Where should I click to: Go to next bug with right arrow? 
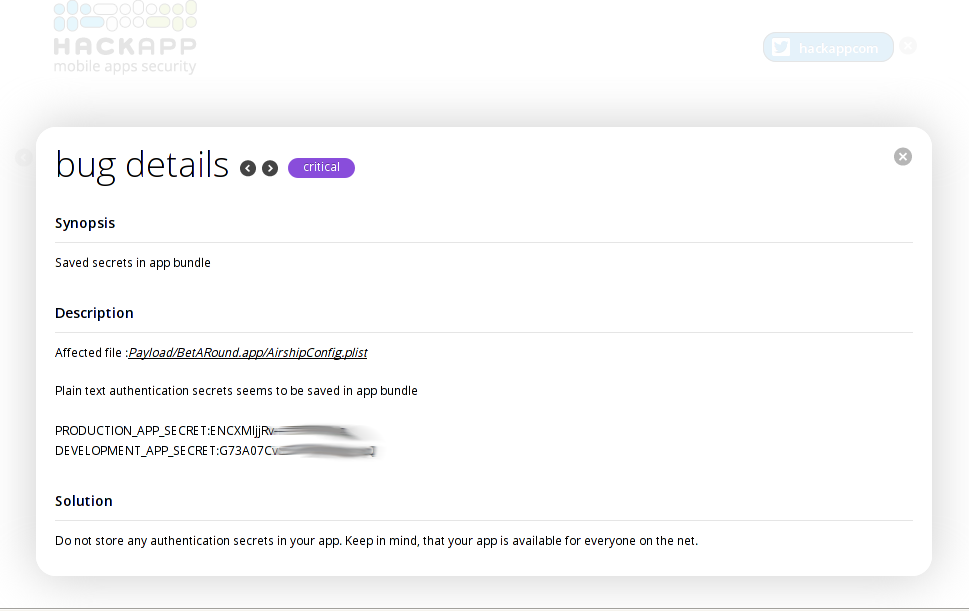click(x=270, y=168)
